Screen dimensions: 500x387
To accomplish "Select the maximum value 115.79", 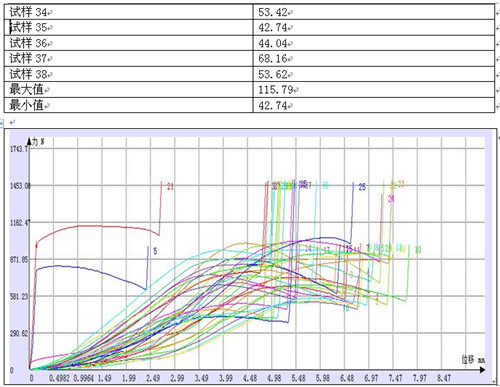I will coord(275,89).
